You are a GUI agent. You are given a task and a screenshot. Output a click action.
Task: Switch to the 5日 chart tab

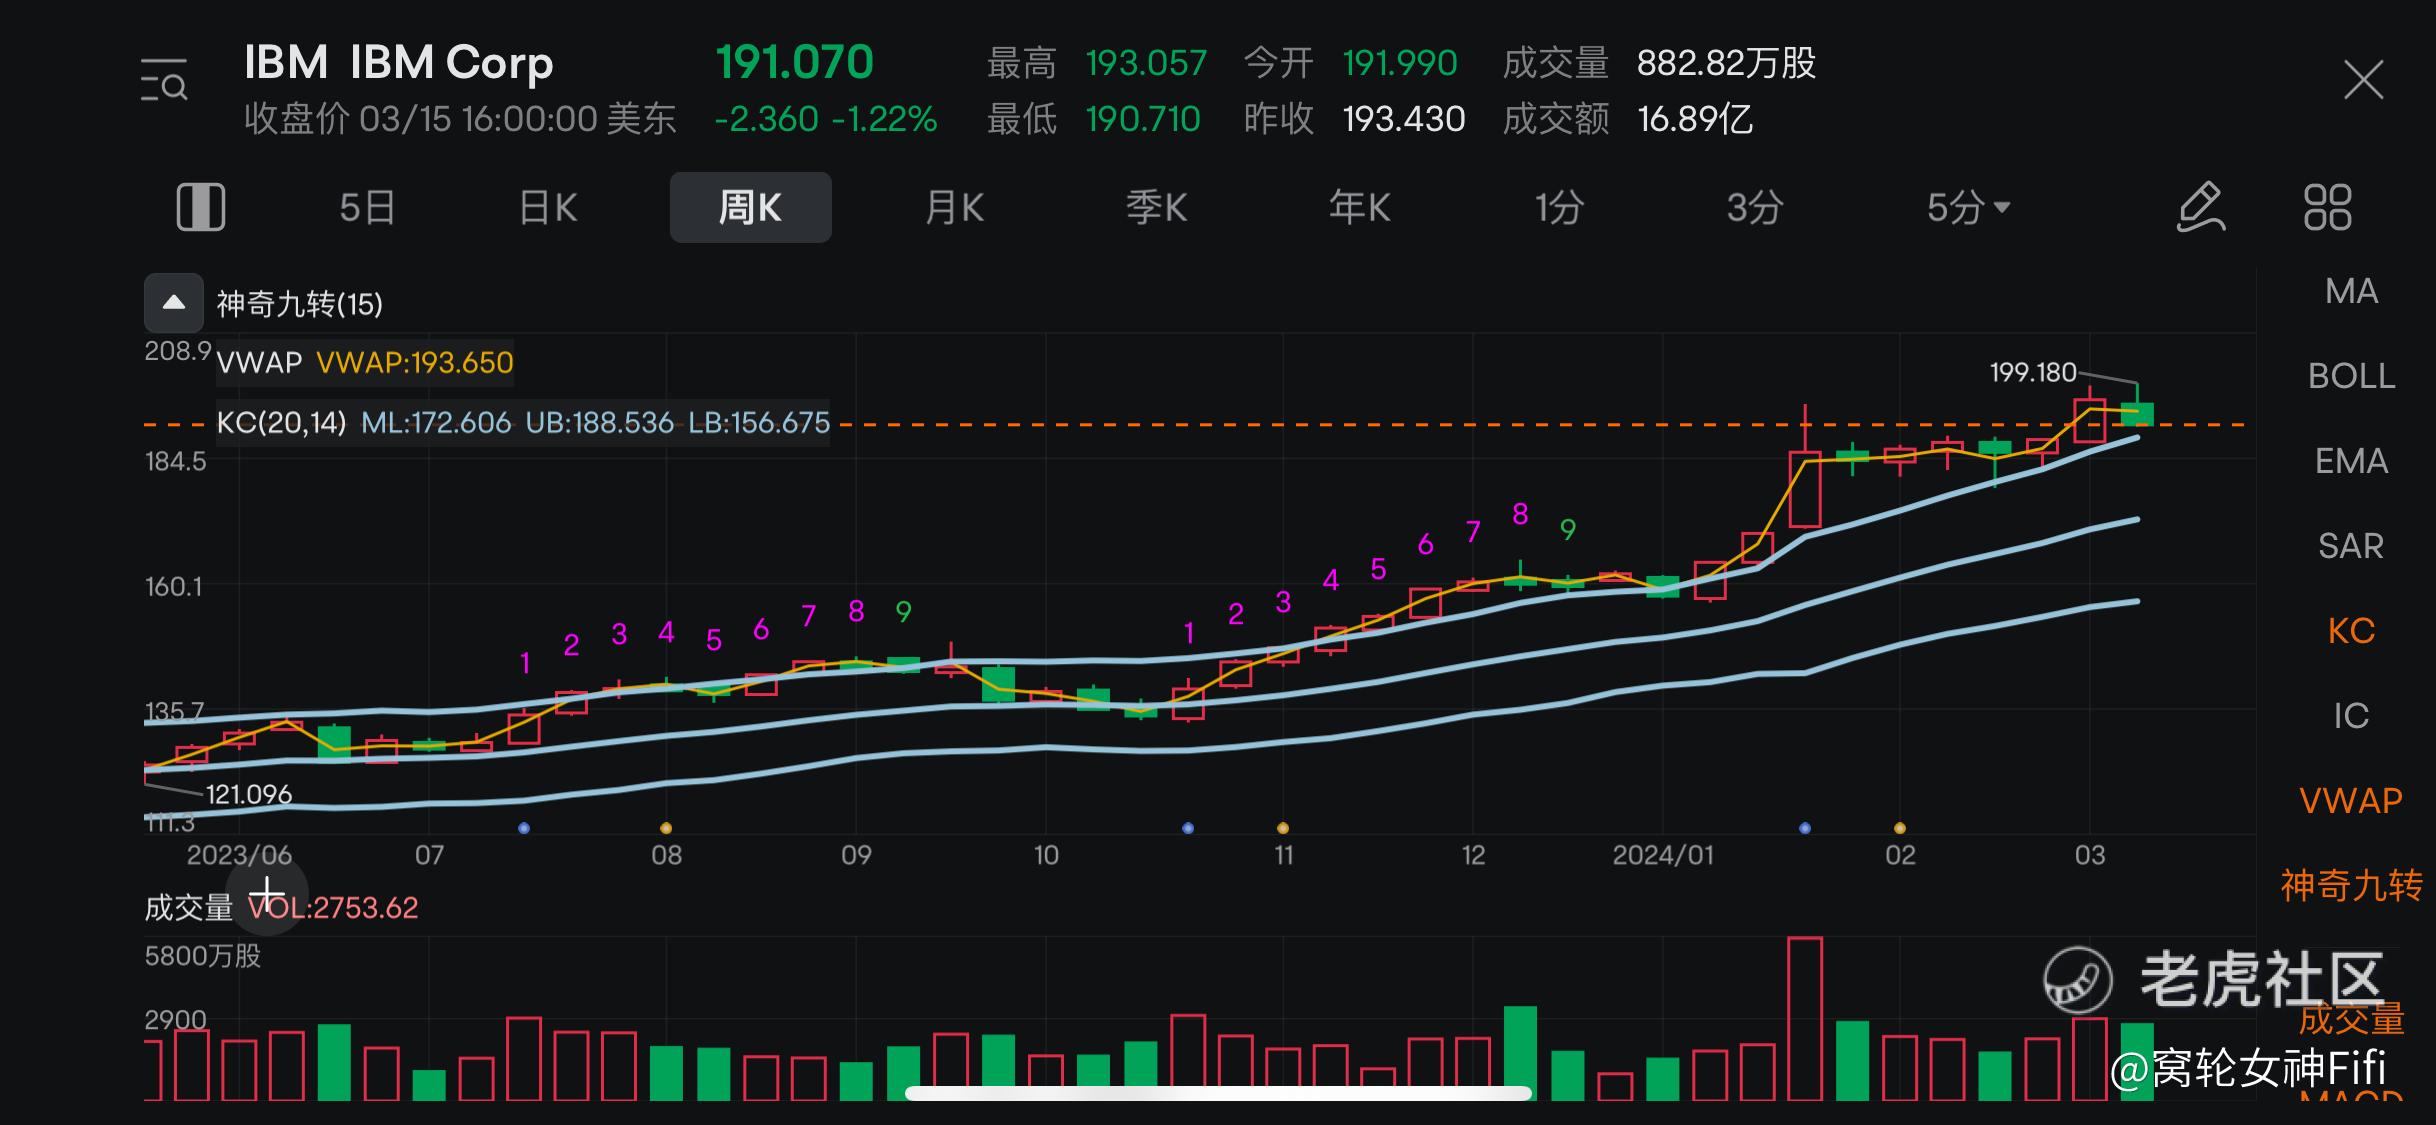click(x=367, y=207)
